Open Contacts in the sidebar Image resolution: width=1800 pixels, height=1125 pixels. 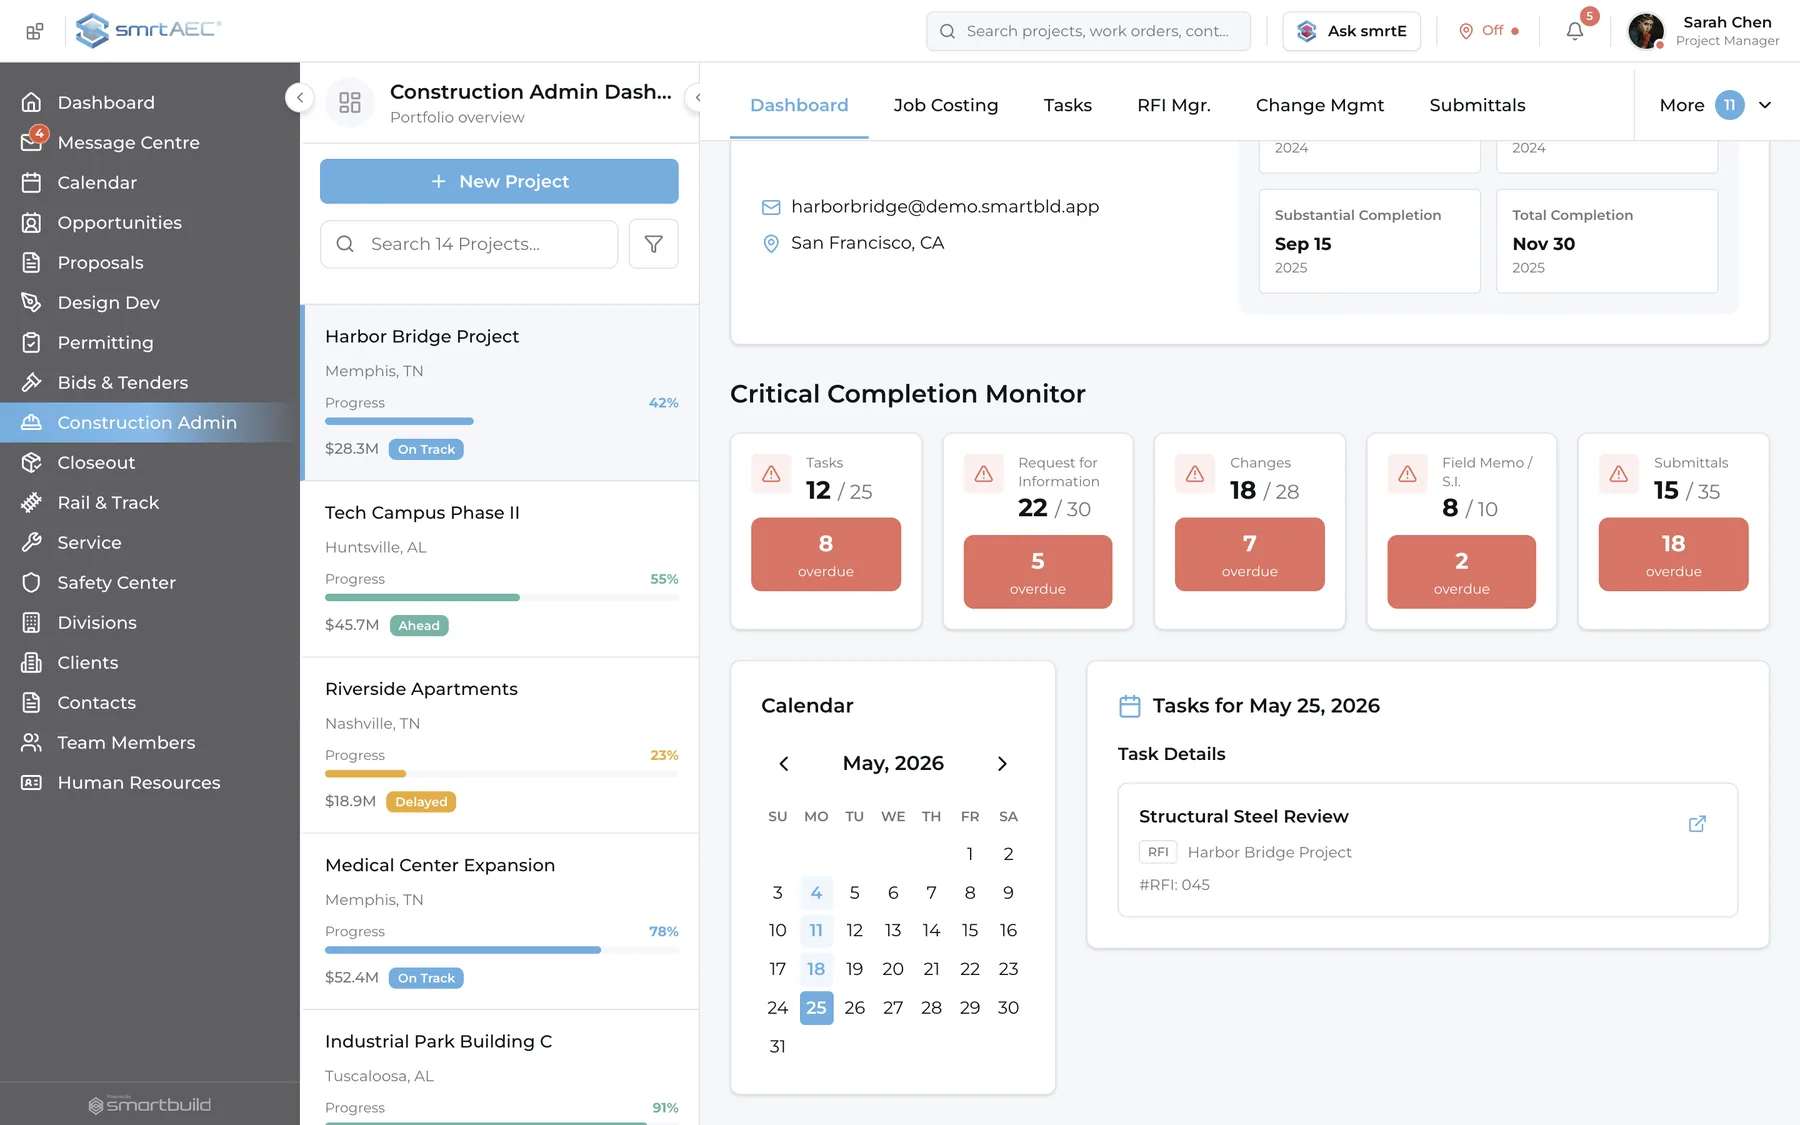(x=150, y=702)
